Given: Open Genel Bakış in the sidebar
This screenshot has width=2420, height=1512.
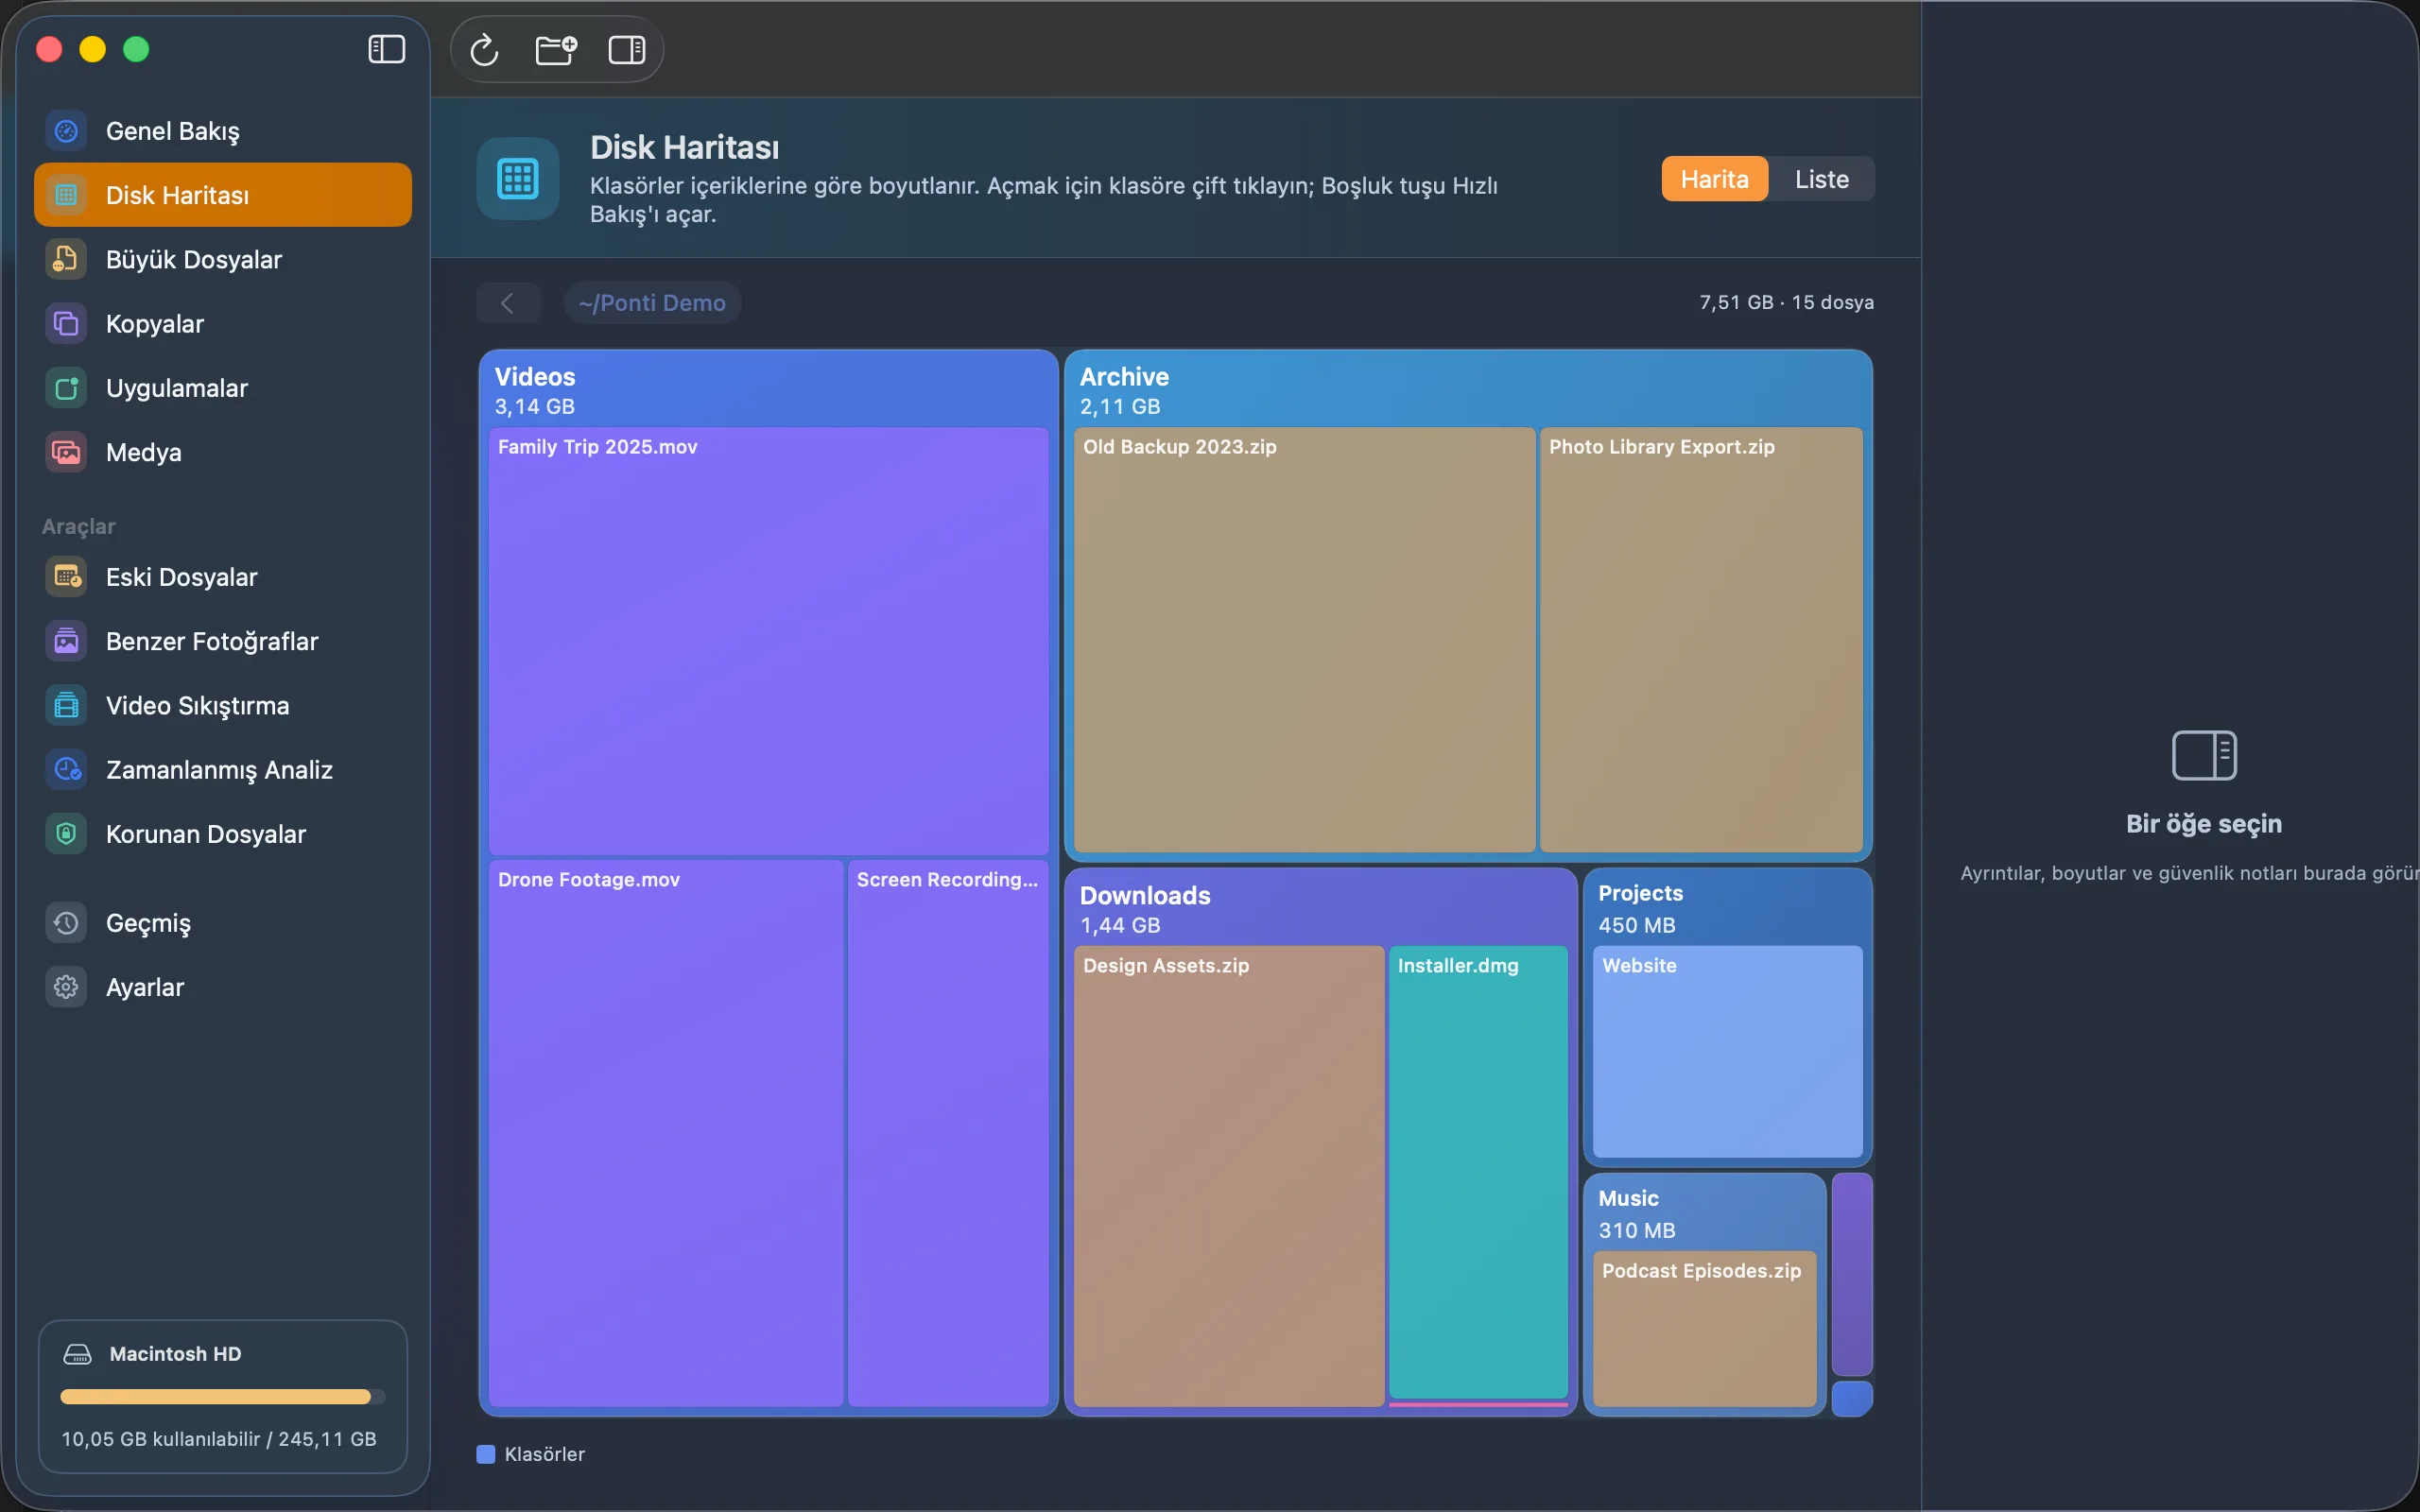Looking at the screenshot, I should click(x=223, y=131).
